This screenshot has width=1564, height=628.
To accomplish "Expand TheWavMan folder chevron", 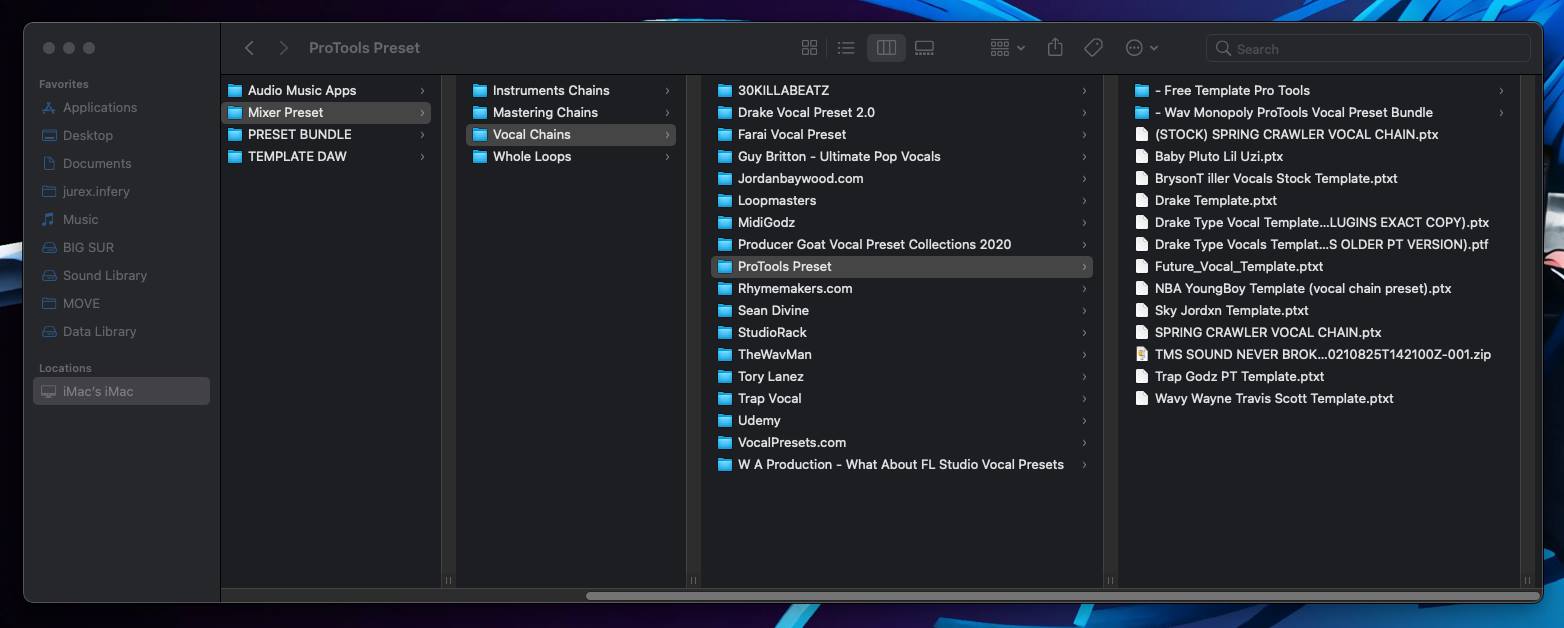I will pyautogui.click(x=1084, y=354).
